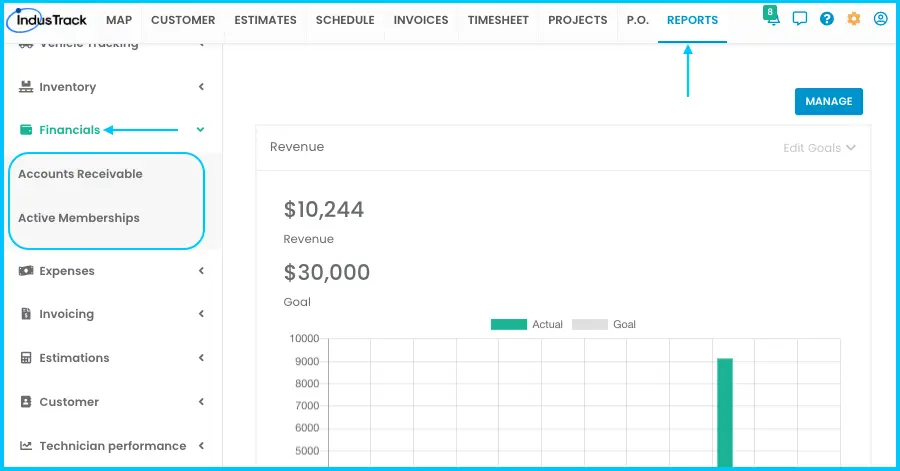Toggle the Actual legend swatch
The width and height of the screenshot is (900, 471).
point(509,324)
